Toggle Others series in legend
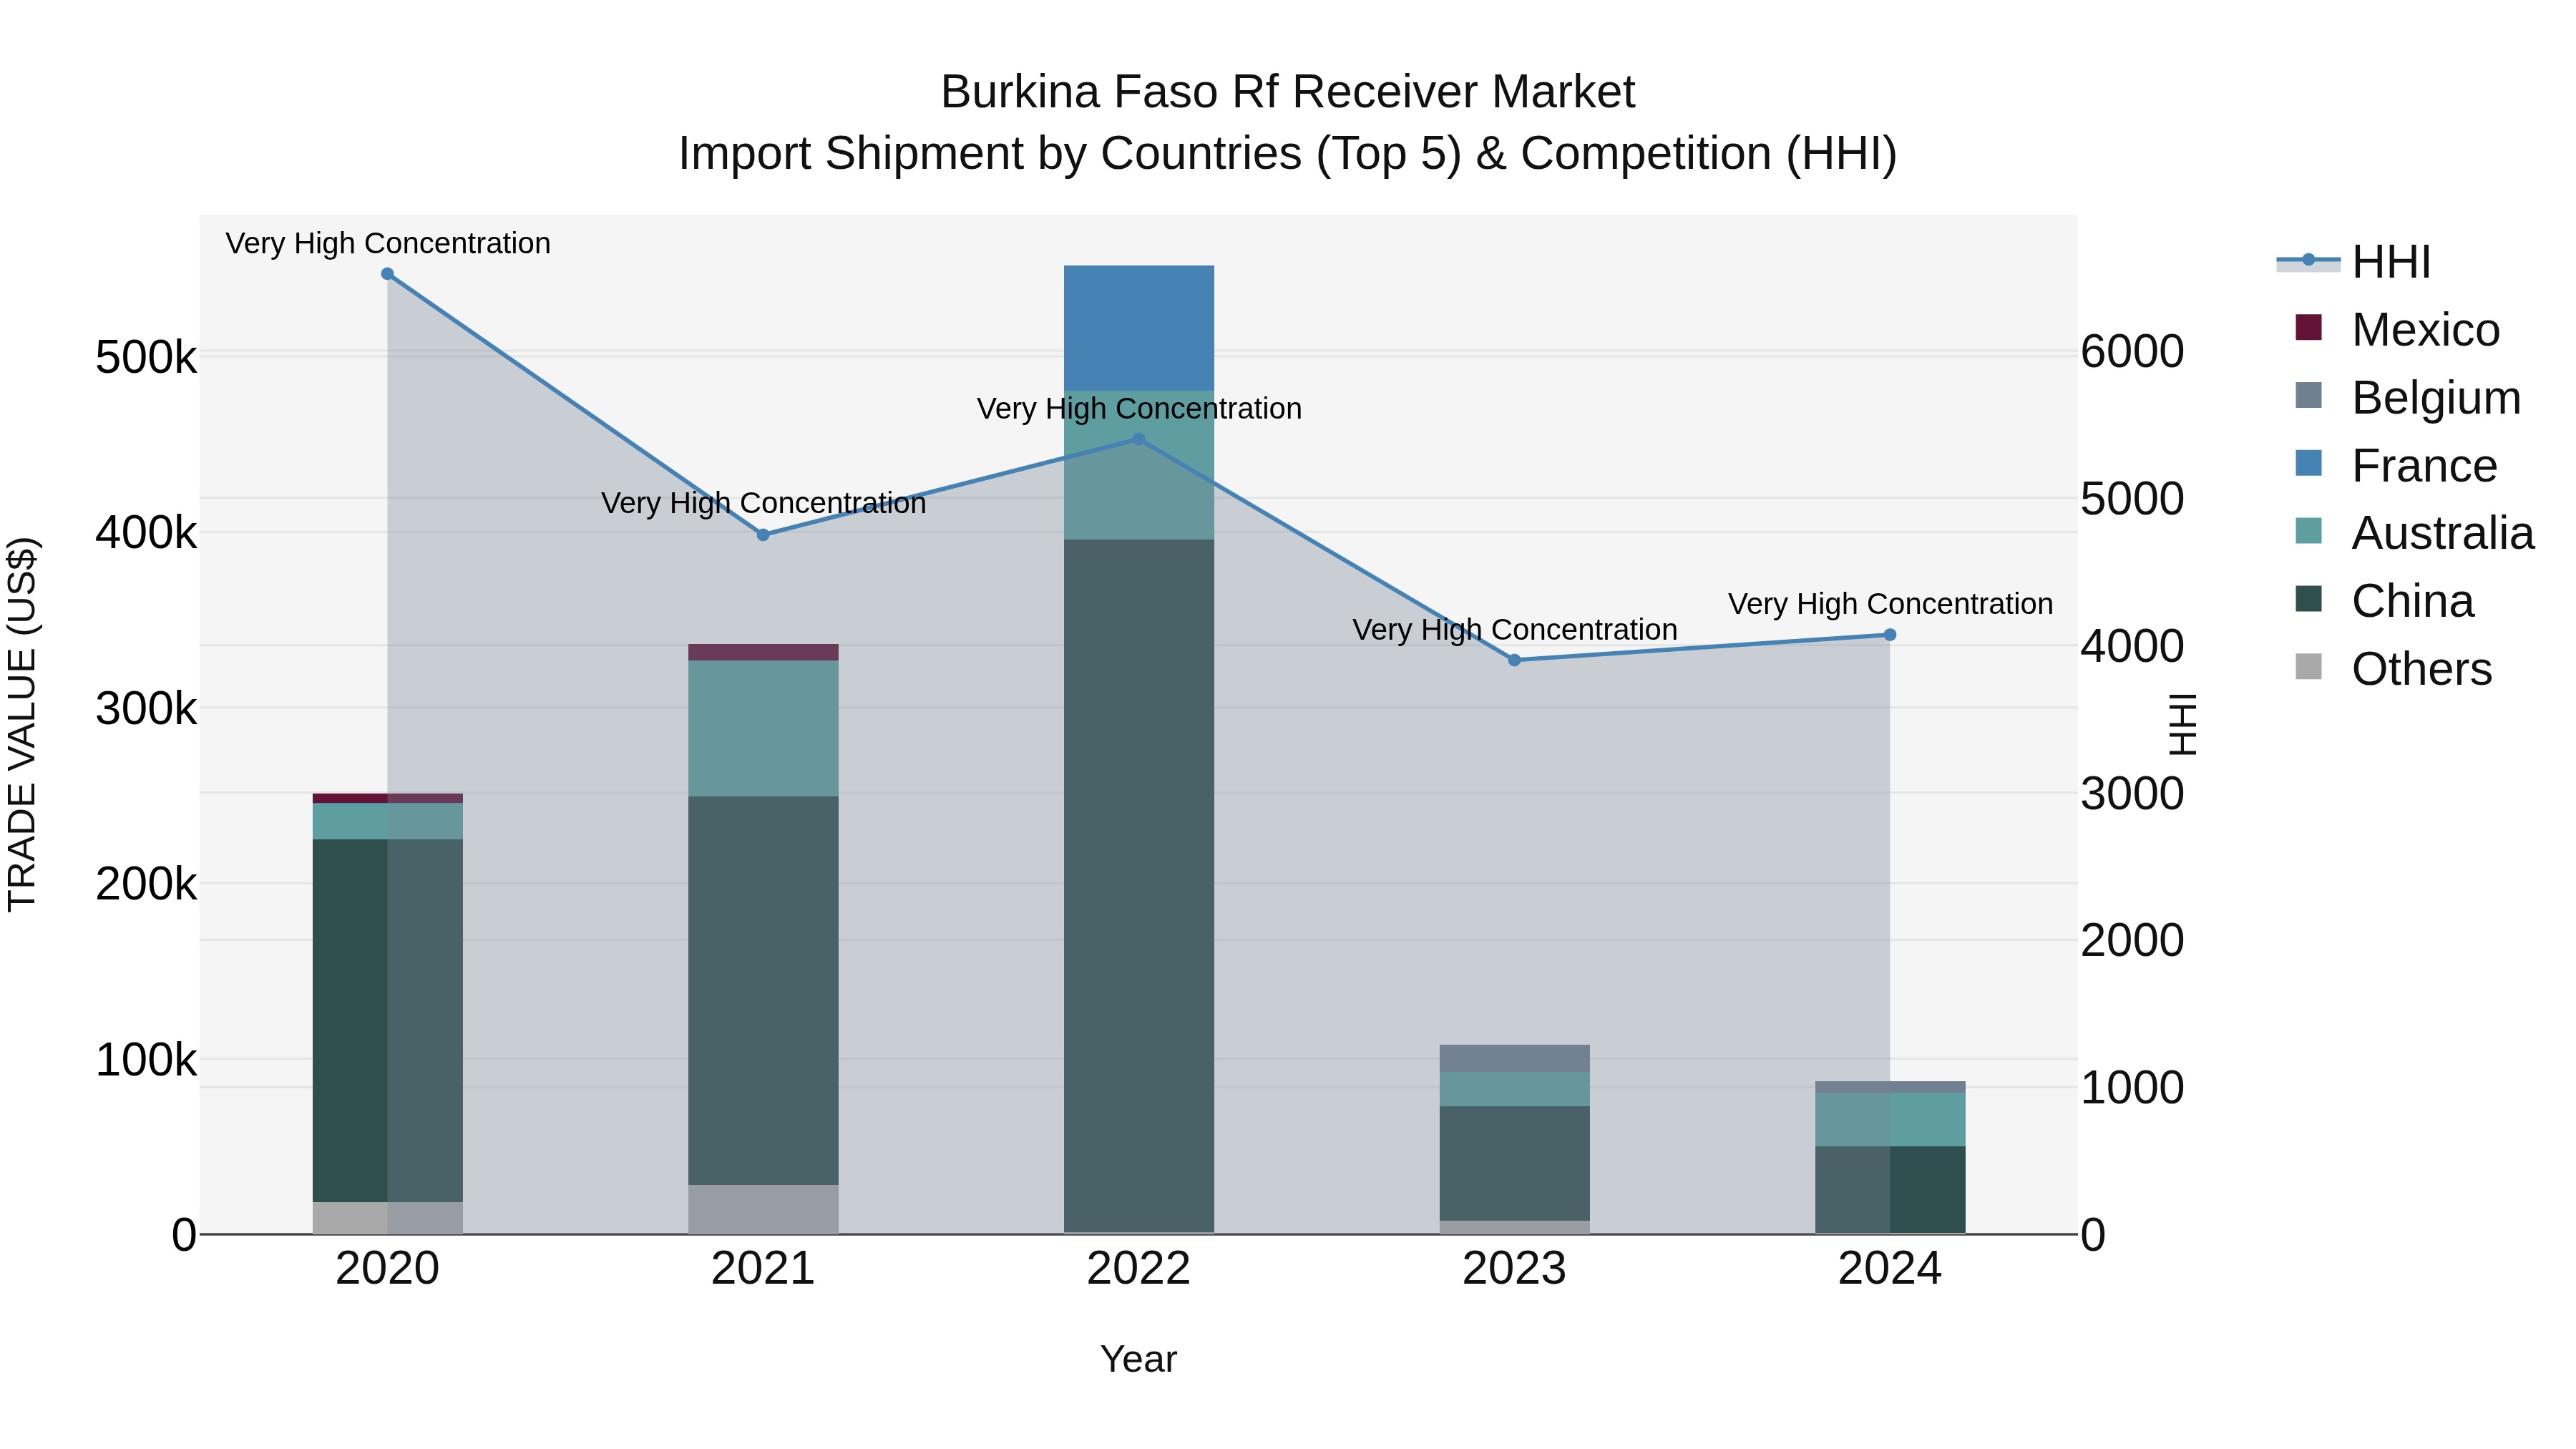 click(2393, 669)
